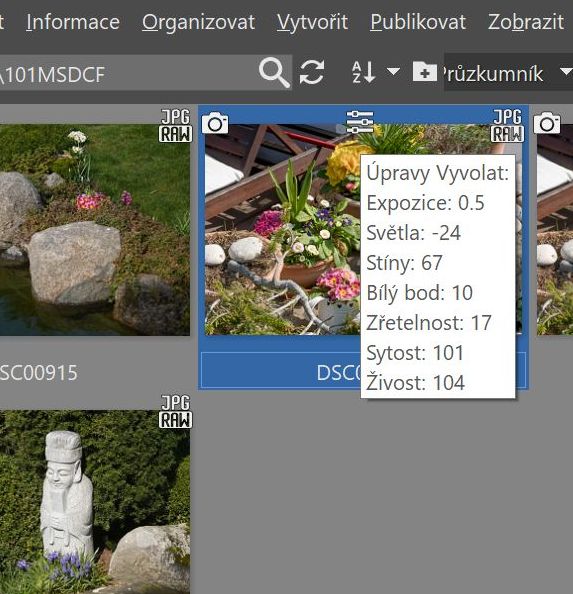Click the develop adjustments sliders icon on thumbnail
Viewport: 573px width, 594px height.
click(x=360, y=122)
